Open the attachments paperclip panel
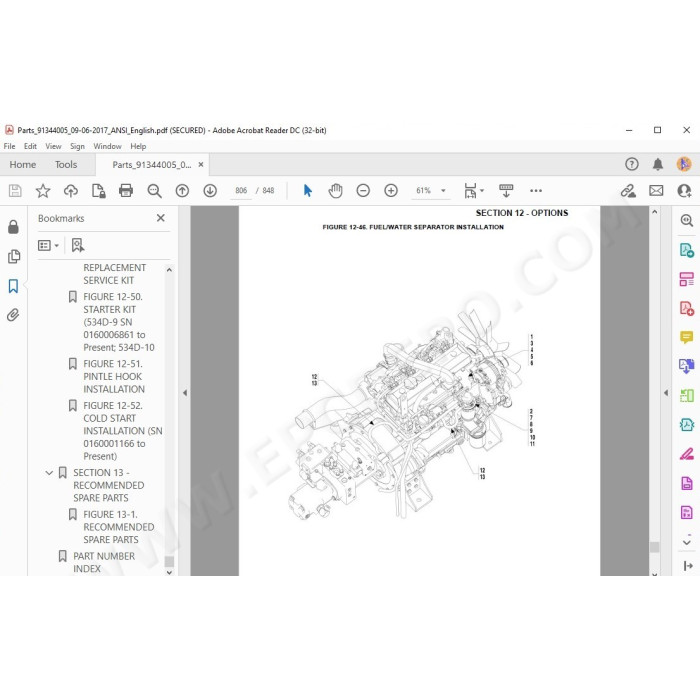This screenshot has height=700, width=700. point(13,315)
